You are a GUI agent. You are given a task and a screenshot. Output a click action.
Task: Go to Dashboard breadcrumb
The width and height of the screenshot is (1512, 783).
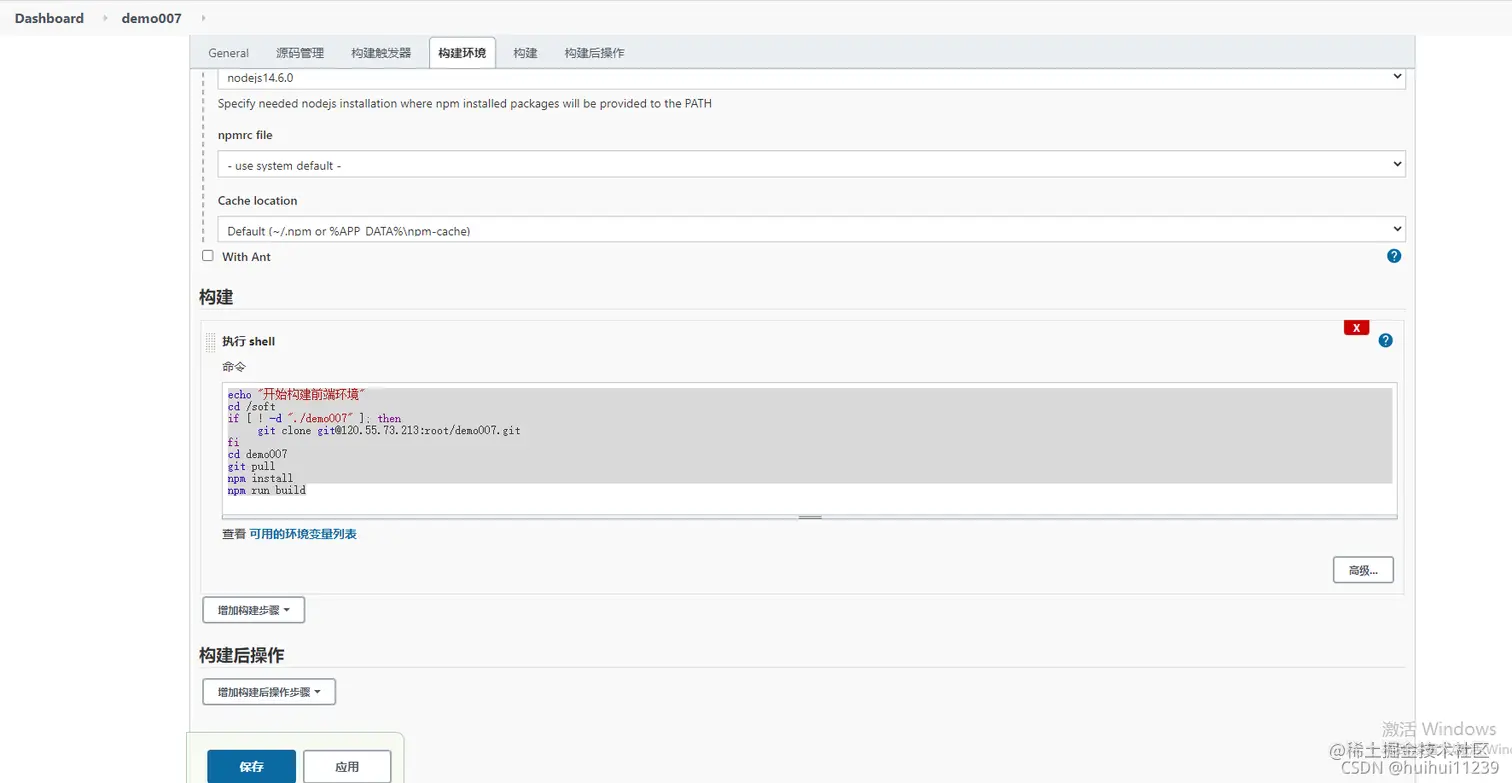coord(49,18)
